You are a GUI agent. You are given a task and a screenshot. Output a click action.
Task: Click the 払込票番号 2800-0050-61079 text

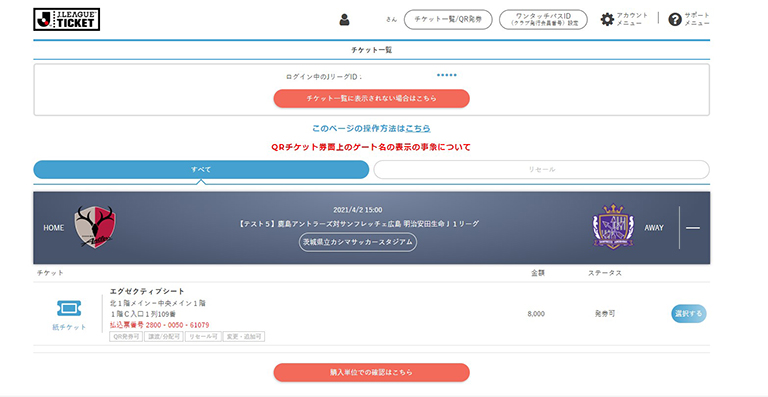[159, 325]
